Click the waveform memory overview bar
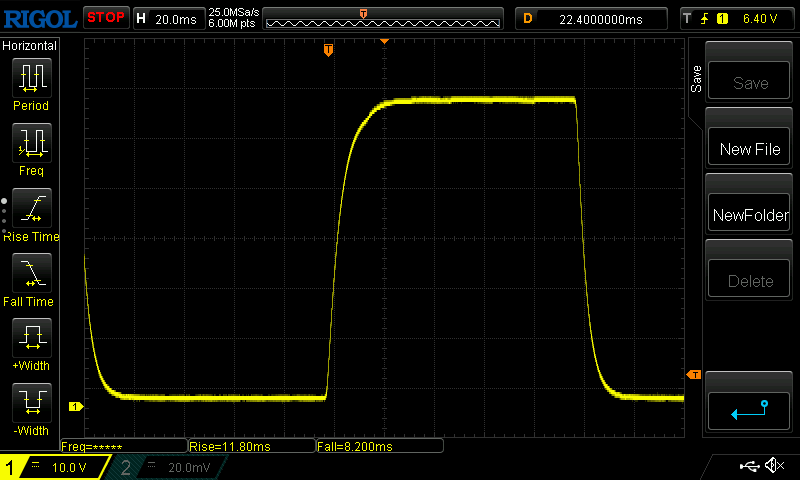The width and height of the screenshot is (800, 480). 383,19
